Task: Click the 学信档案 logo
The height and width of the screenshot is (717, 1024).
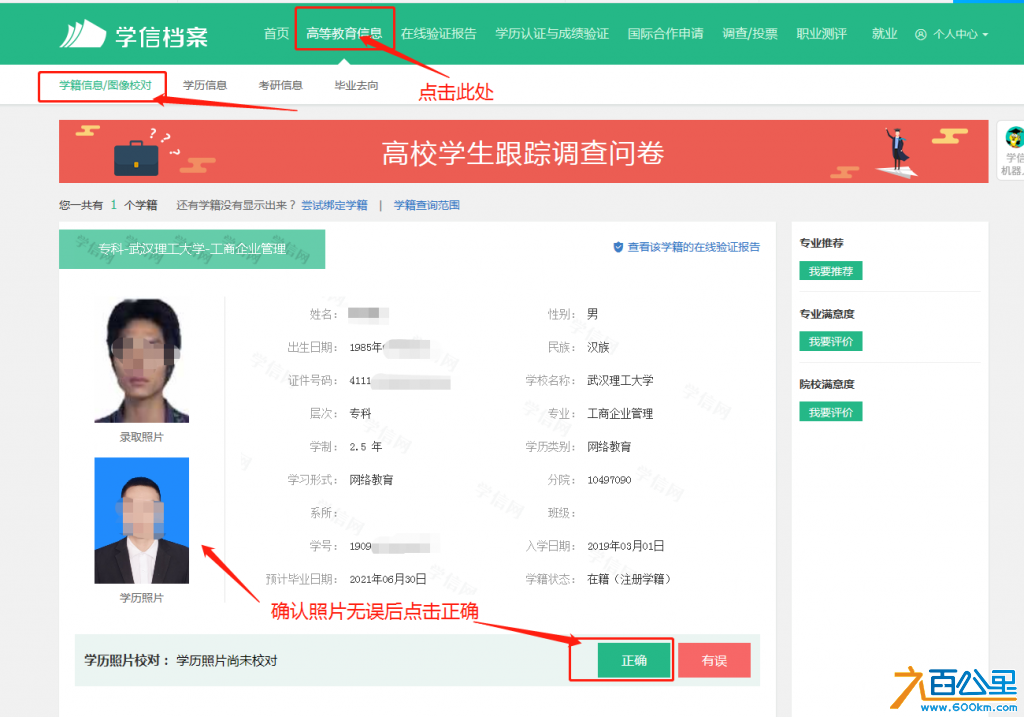Action: click(134, 35)
